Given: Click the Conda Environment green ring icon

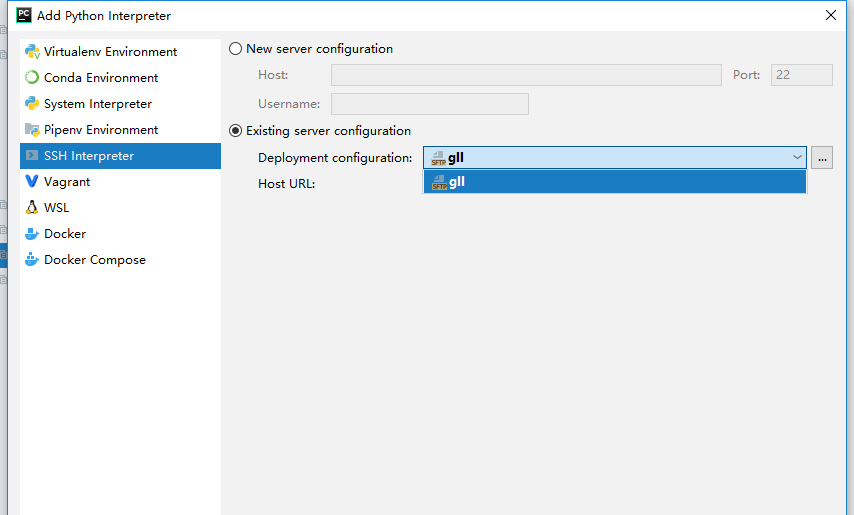Looking at the screenshot, I should pyautogui.click(x=32, y=77).
